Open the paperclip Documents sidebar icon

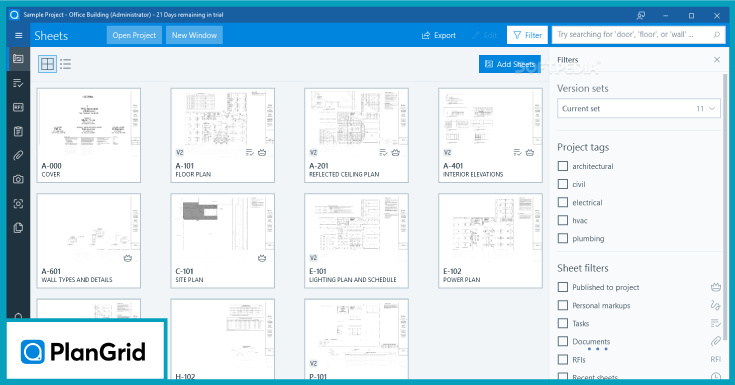pyautogui.click(x=18, y=155)
